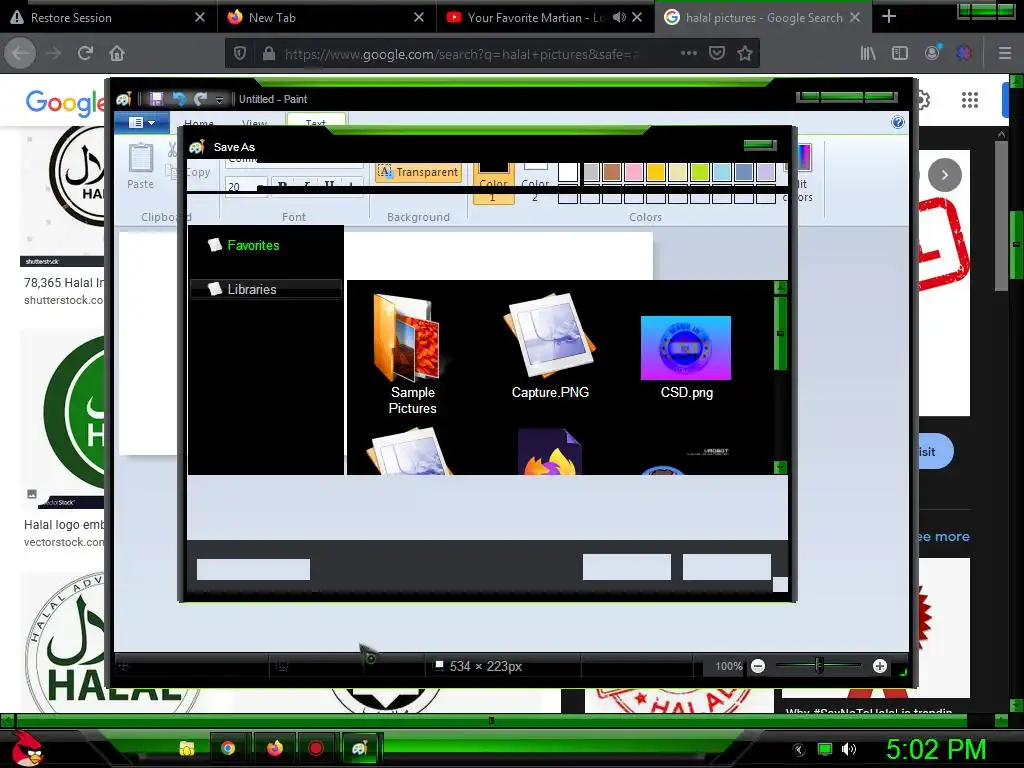Click the tracking protection shield icon
Image resolution: width=1024 pixels, height=768 pixels.
click(x=240, y=54)
